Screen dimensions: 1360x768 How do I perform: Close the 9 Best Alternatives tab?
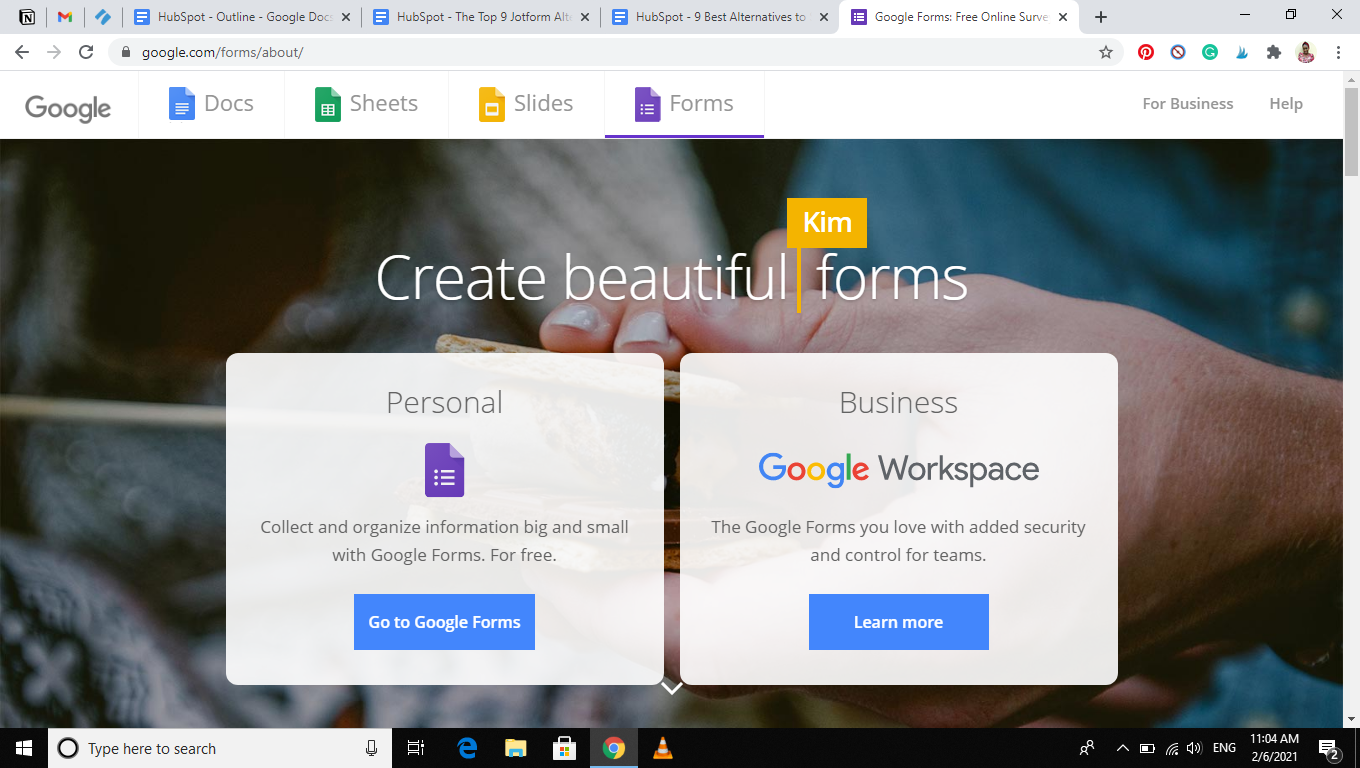[824, 17]
